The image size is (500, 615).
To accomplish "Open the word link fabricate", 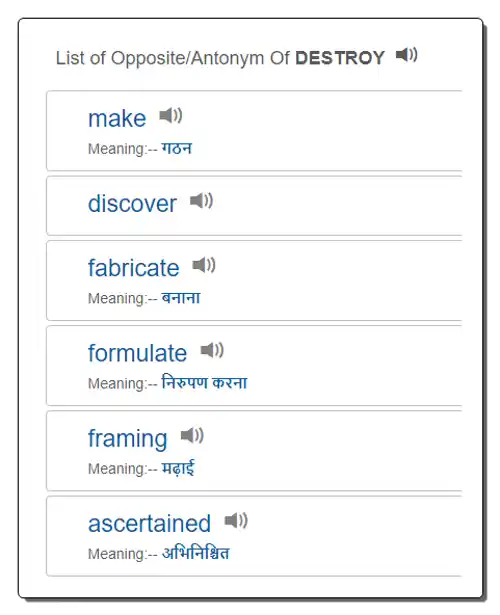I will click(134, 268).
